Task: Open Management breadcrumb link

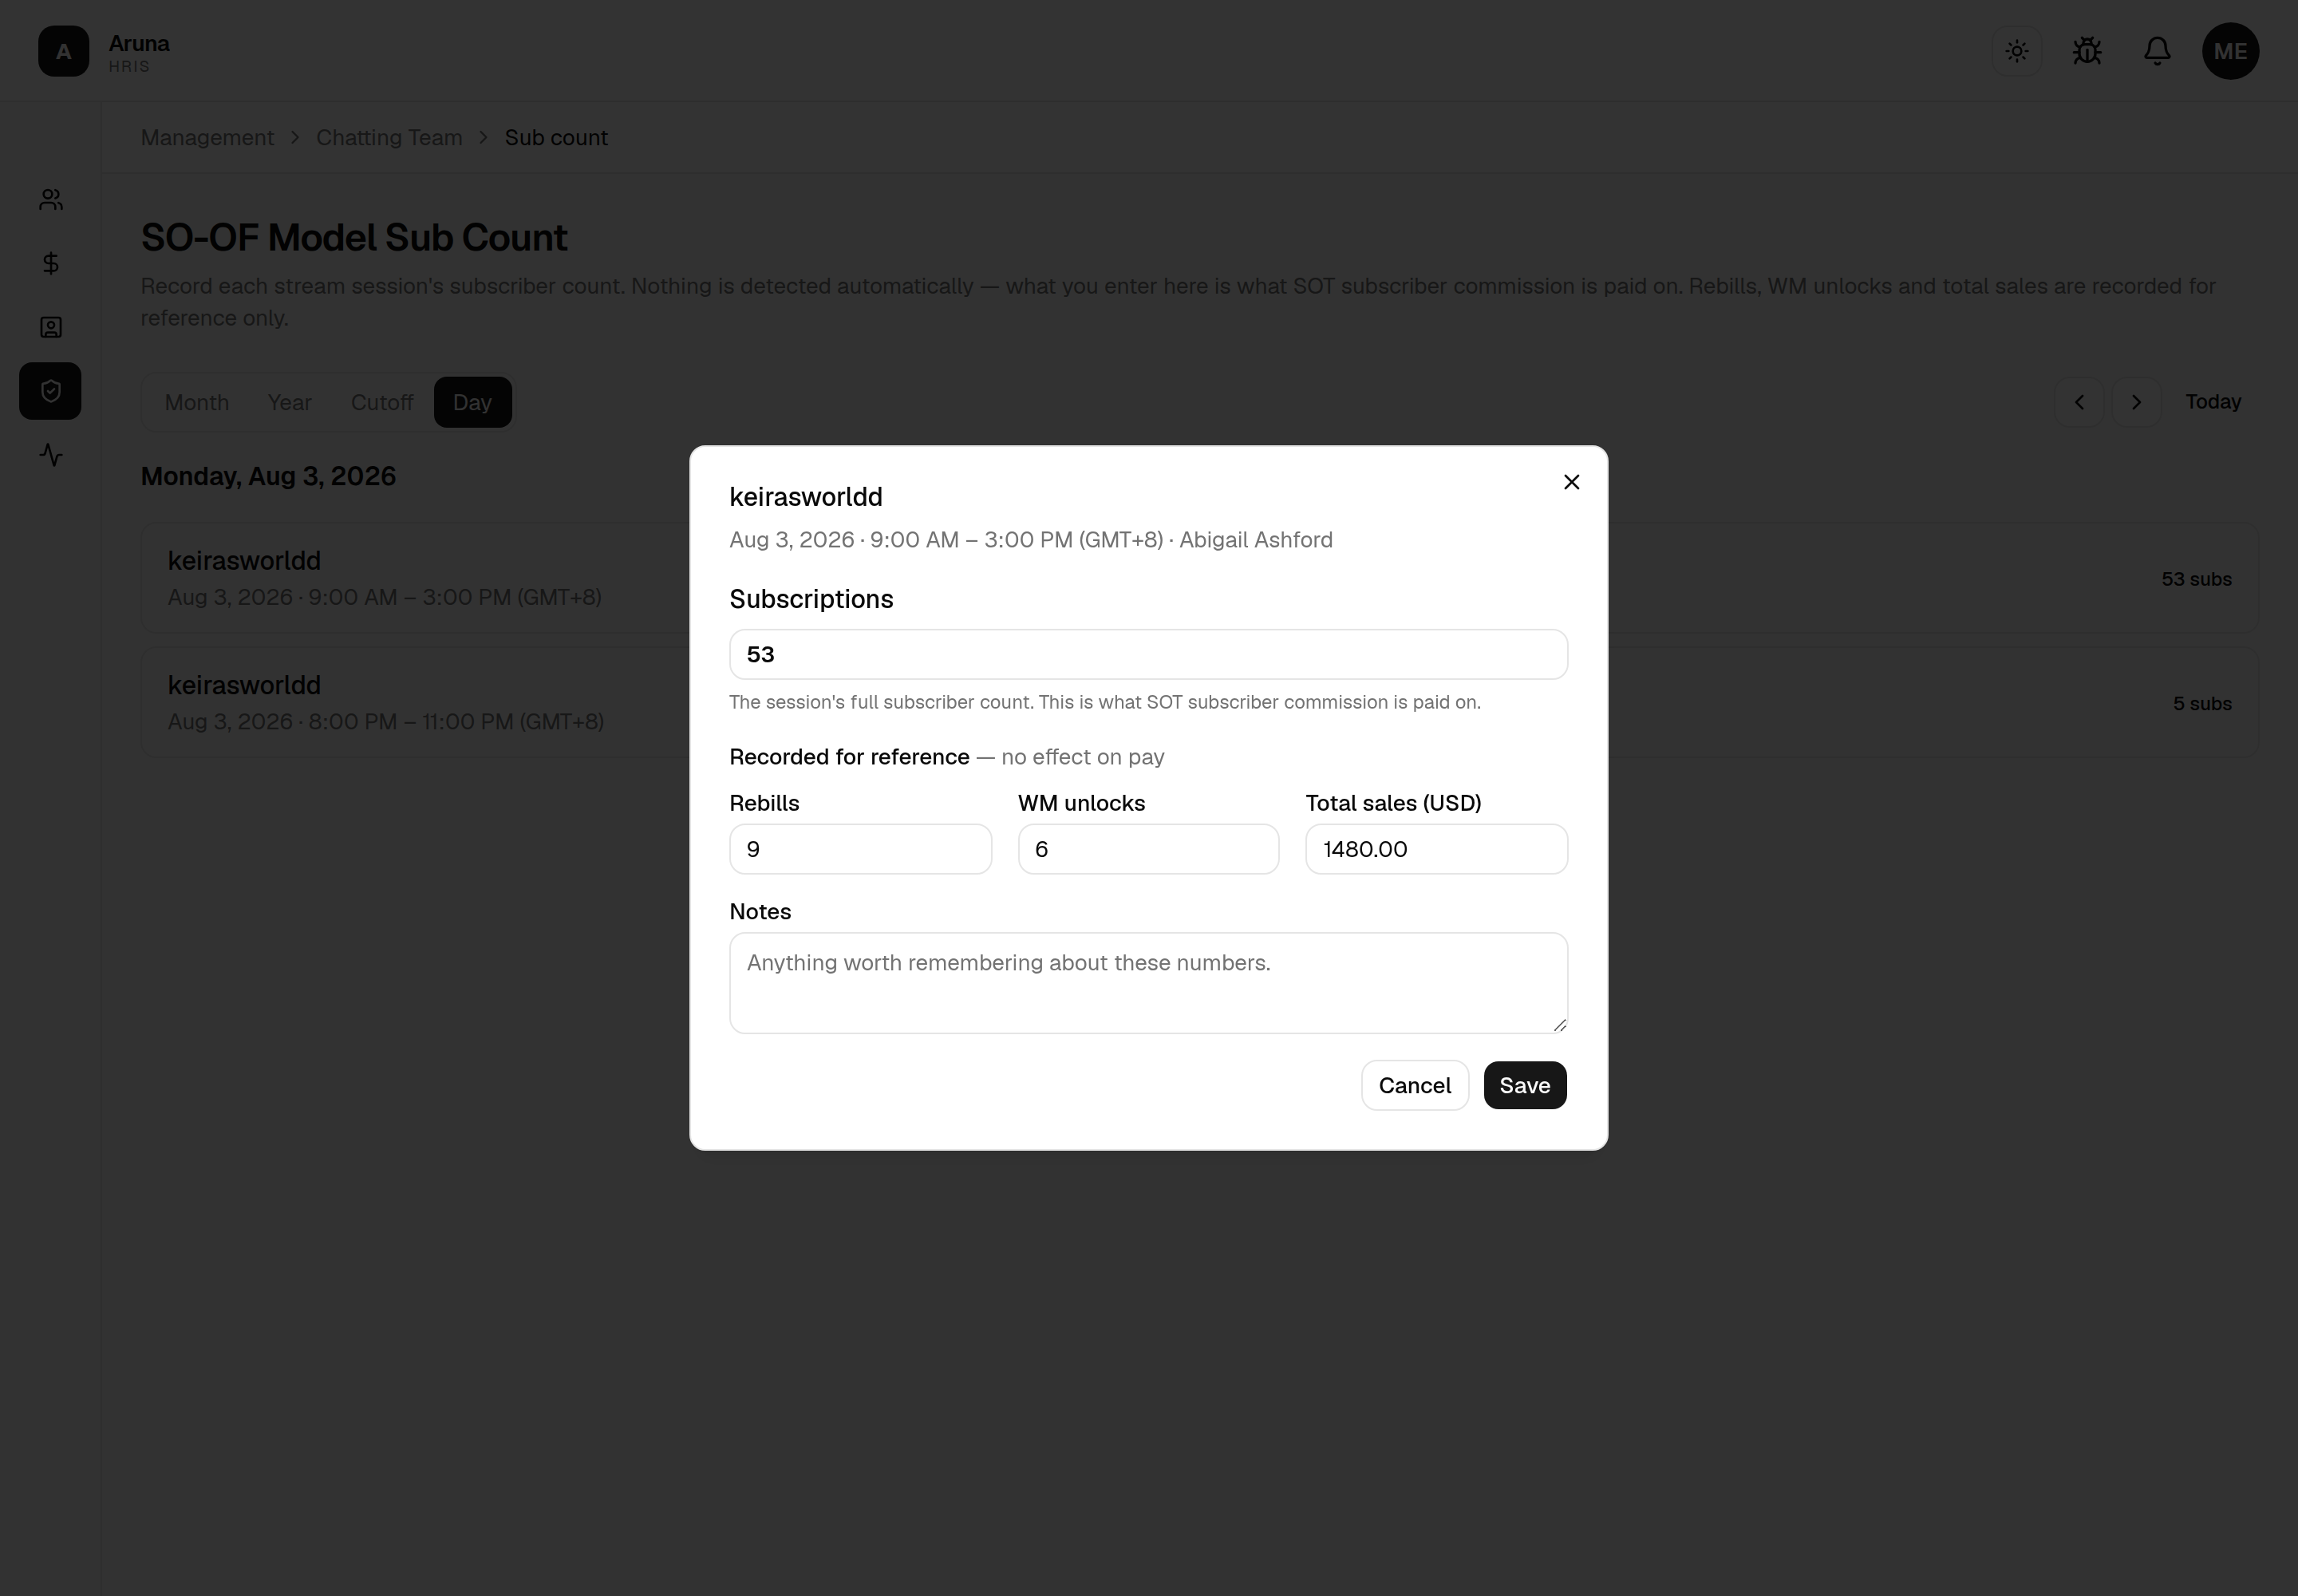Action: 207,138
